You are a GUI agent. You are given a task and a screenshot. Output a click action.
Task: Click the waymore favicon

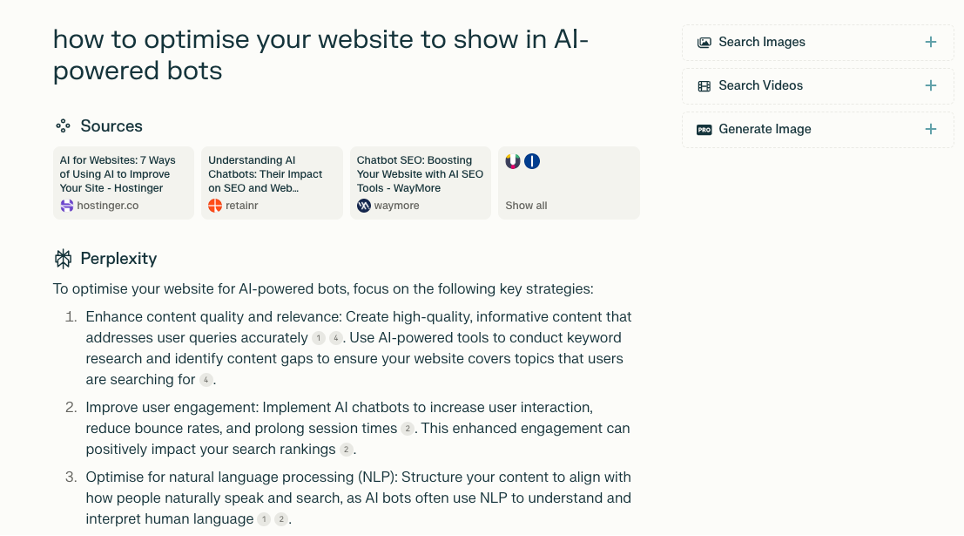point(363,206)
